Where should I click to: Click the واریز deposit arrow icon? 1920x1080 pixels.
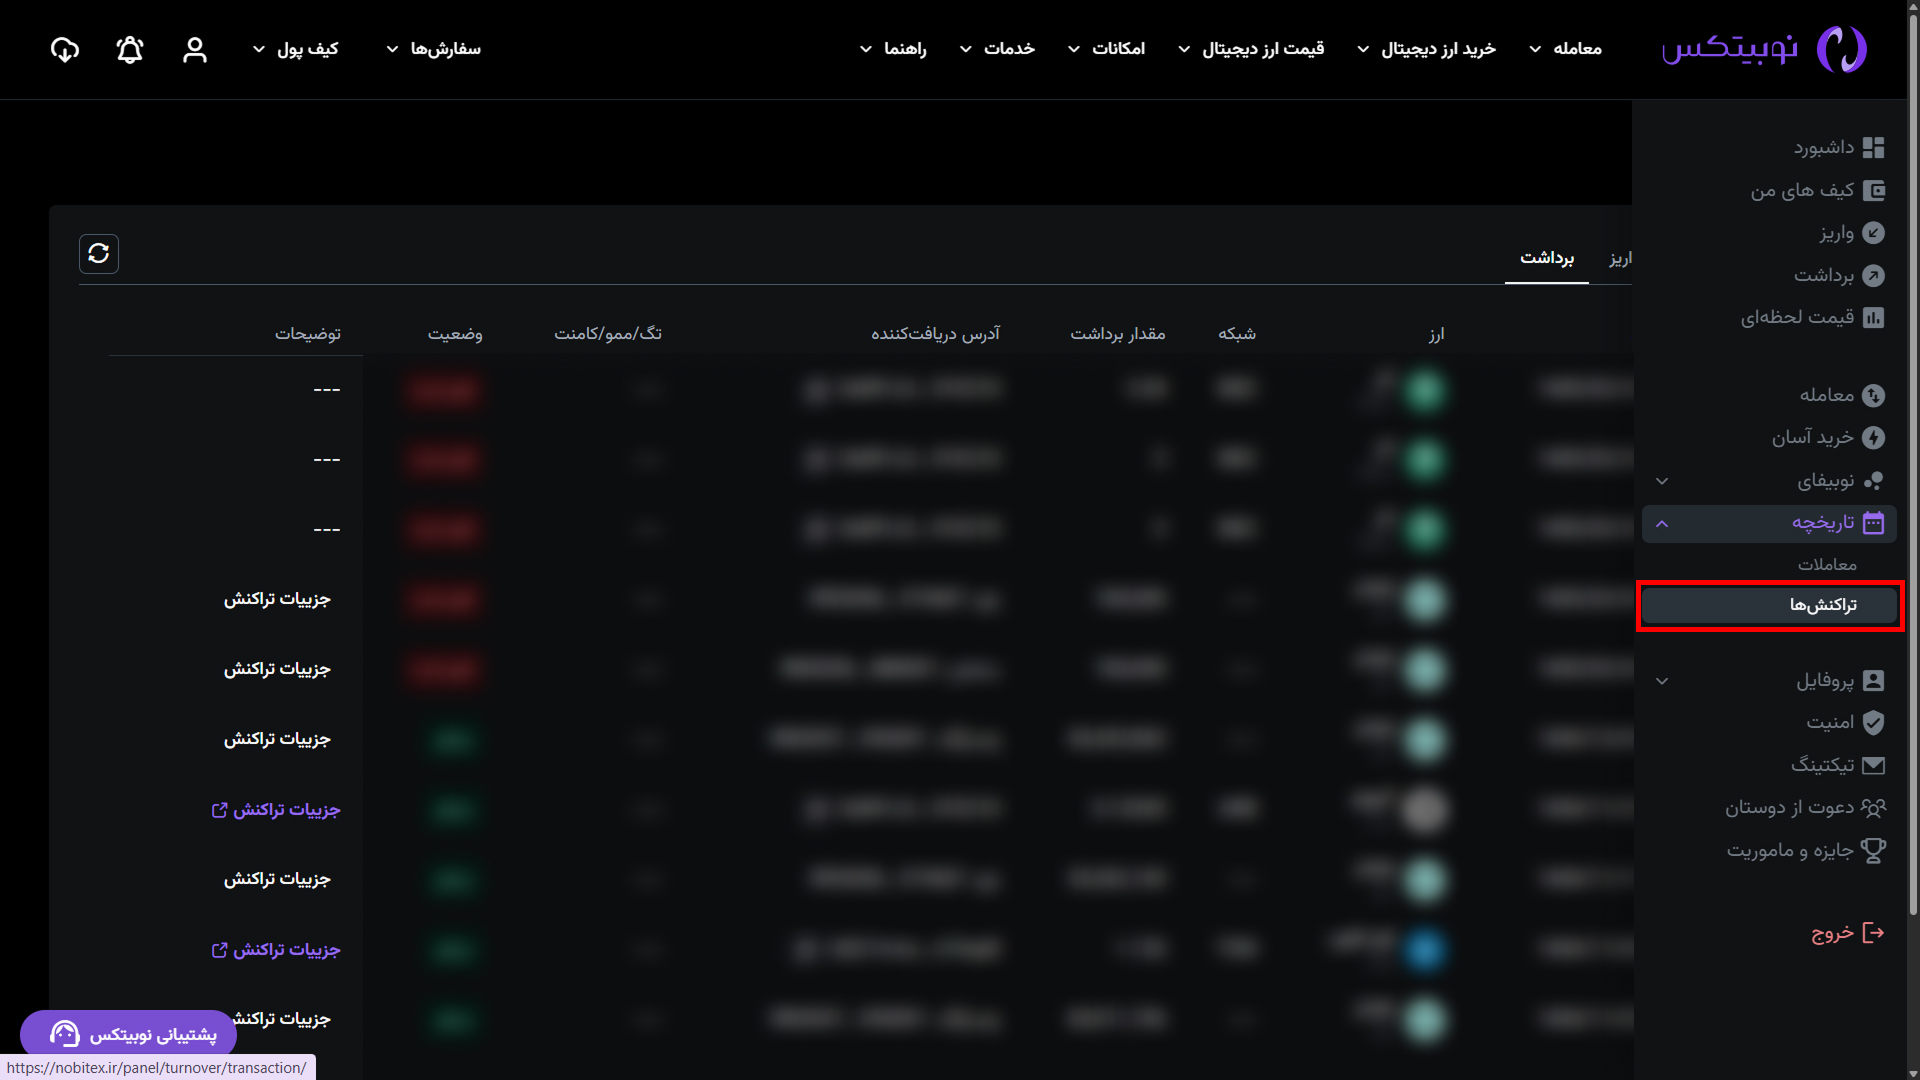coord(1874,233)
